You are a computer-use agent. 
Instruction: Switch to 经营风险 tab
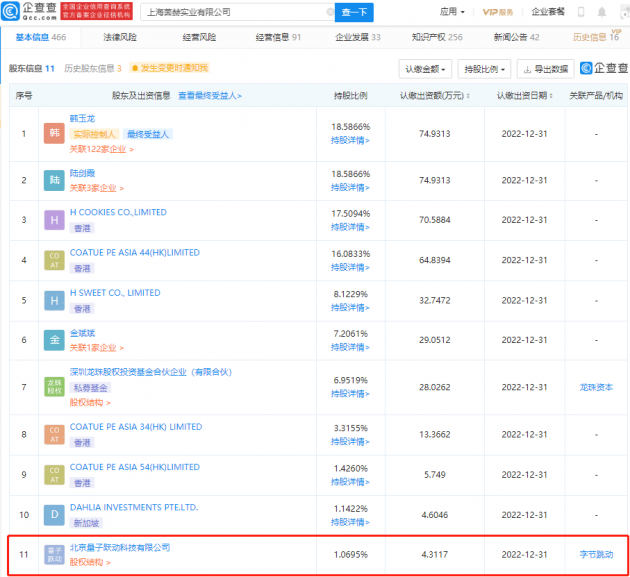pyautogui.click(x=199, y=37)
